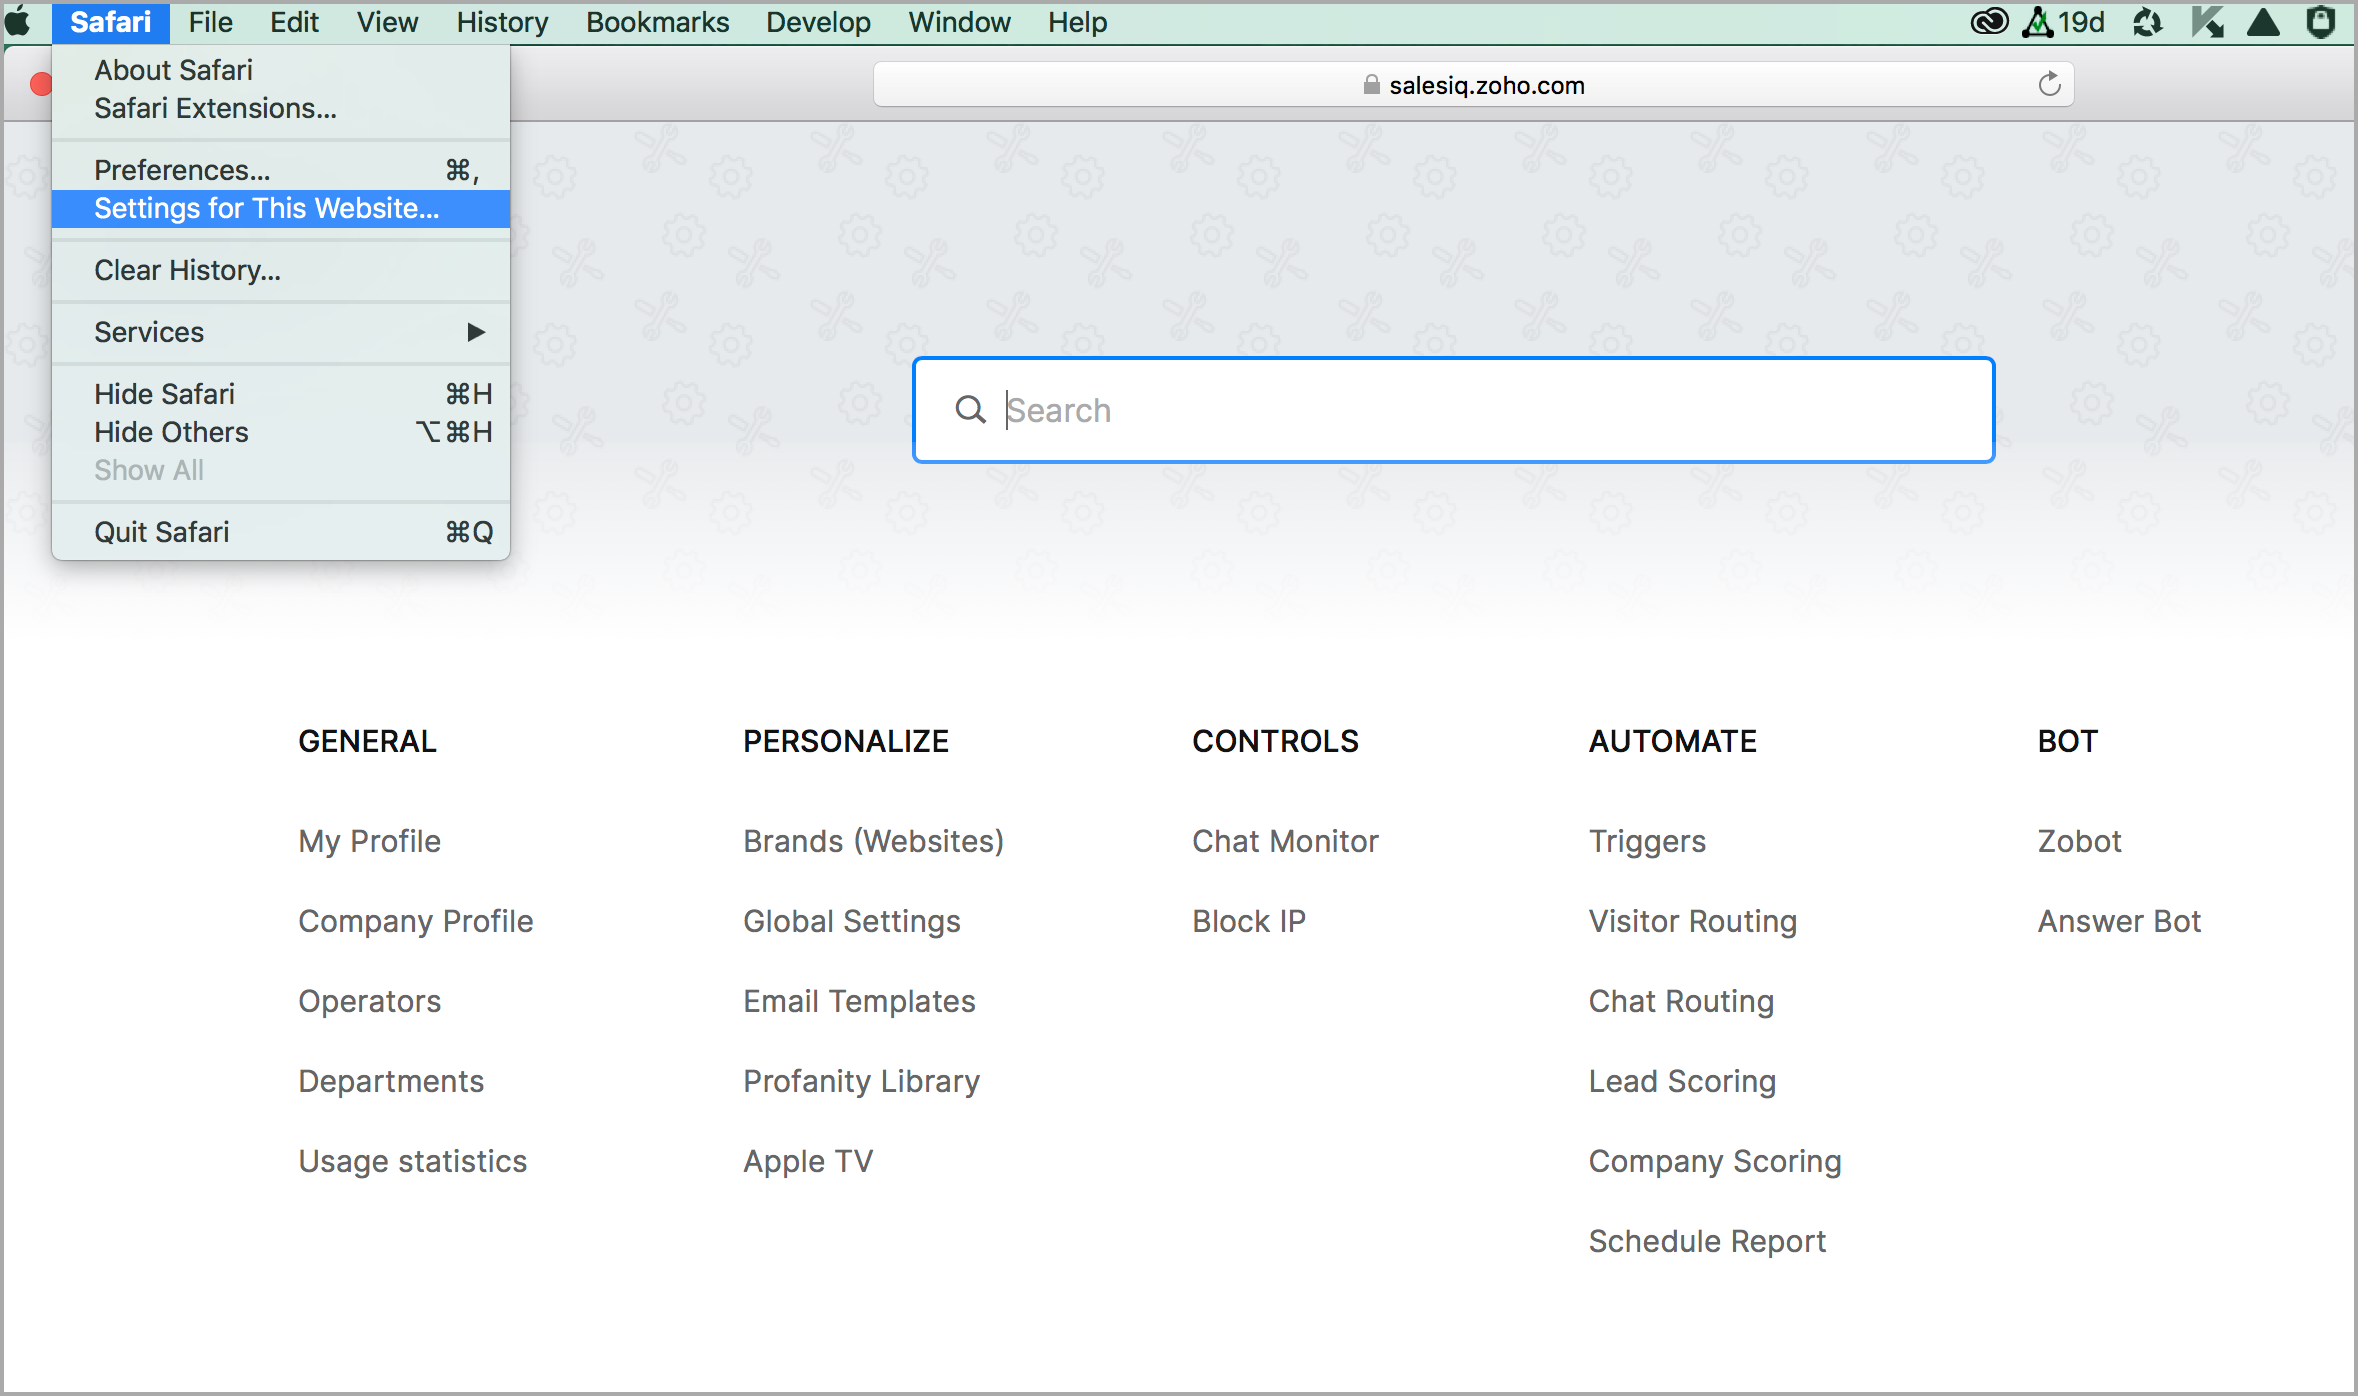The image size is (2358, 1396).
Task: Open the Develop menu in menu bar
Action: [x=818, y=22]
